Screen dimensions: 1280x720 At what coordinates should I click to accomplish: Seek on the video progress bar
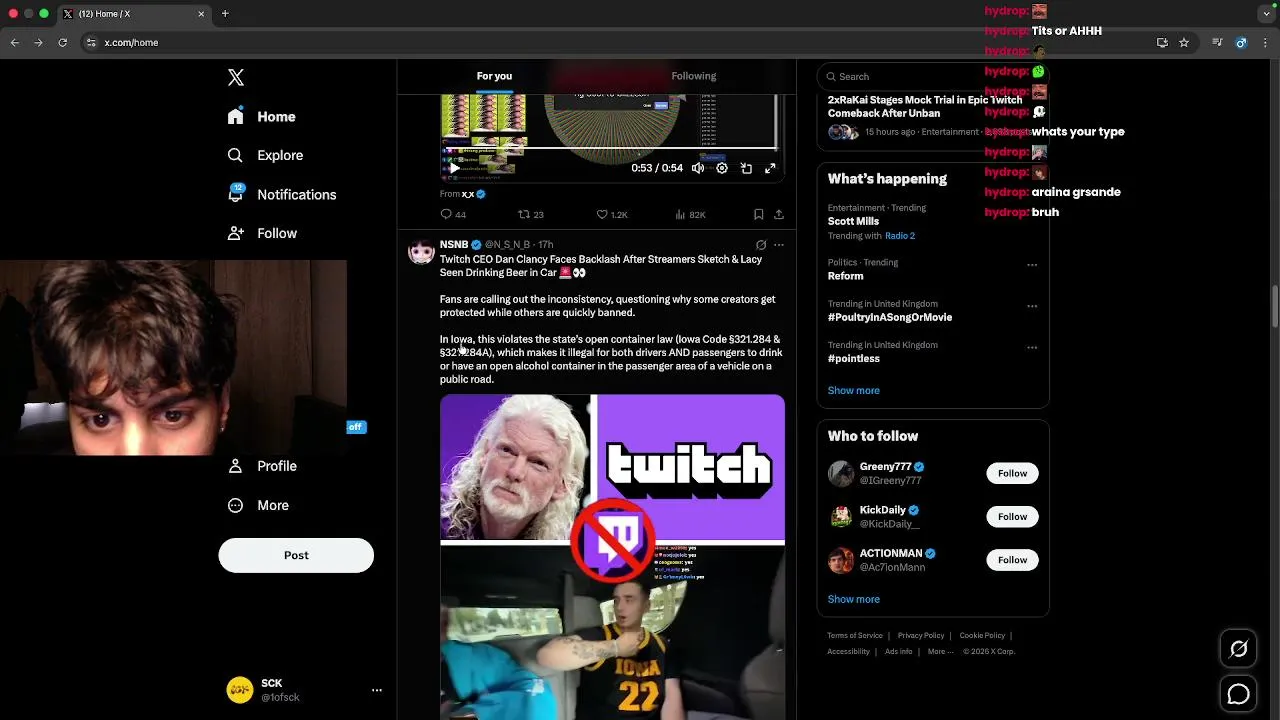pos(612,149)
